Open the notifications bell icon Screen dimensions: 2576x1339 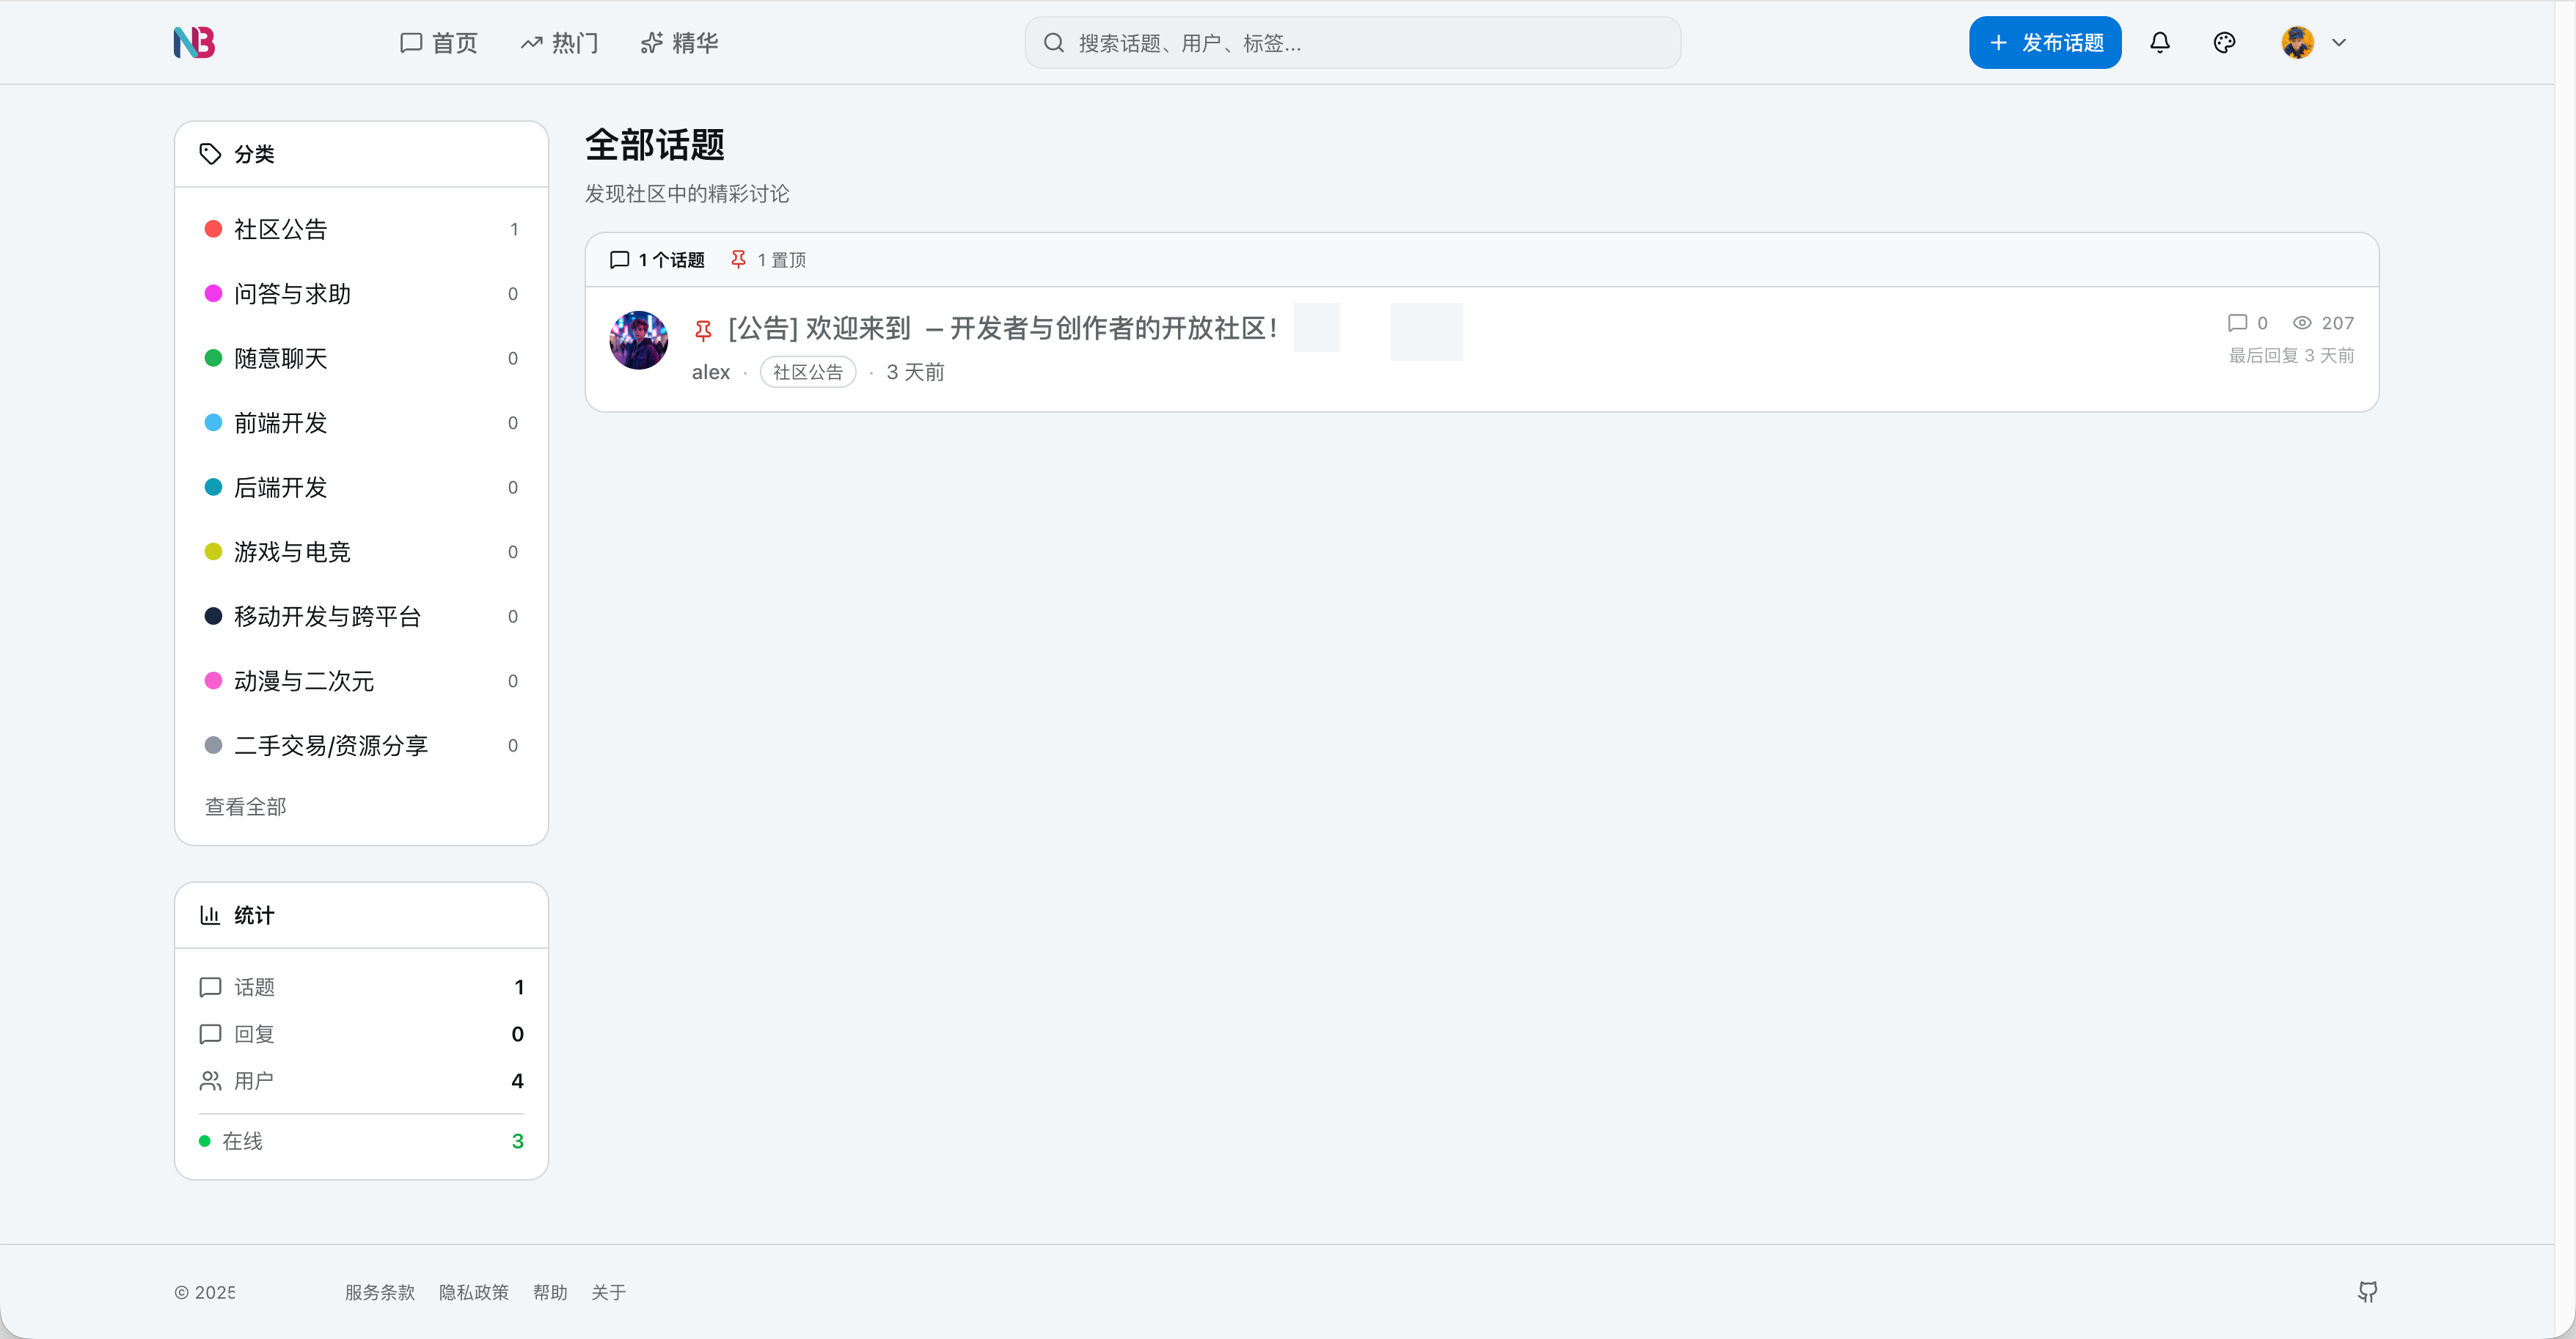click(2159, 42)
